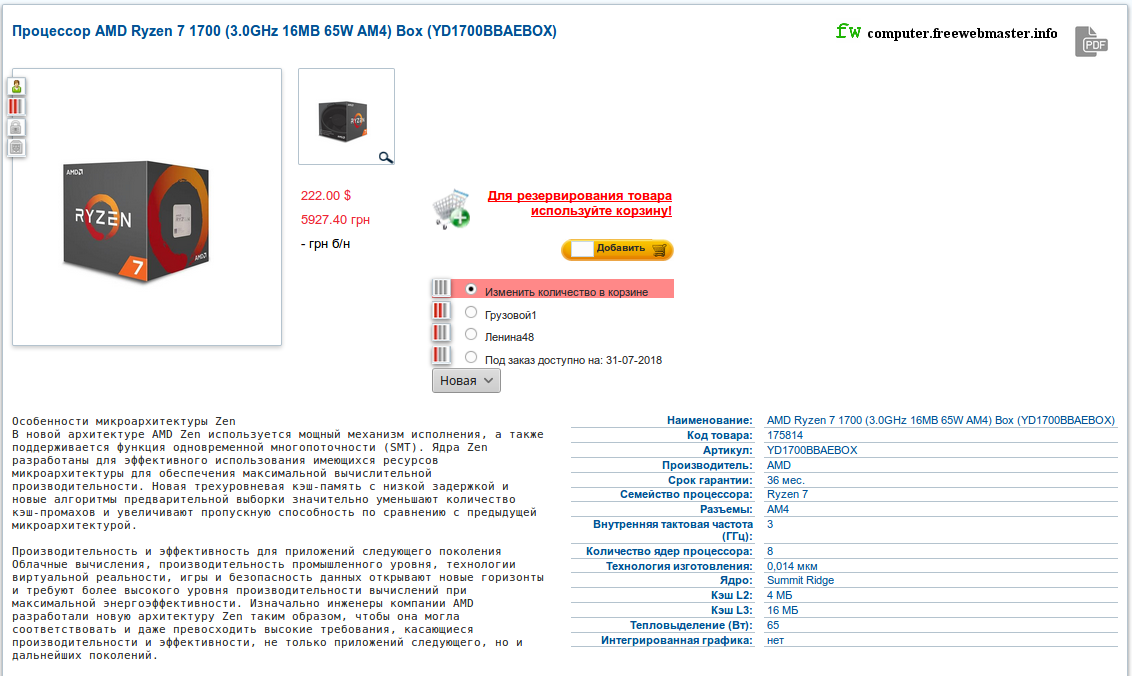
Task: Click the 'Тепловыделение (Вт):' label
Action: click(x=691, y=625)
